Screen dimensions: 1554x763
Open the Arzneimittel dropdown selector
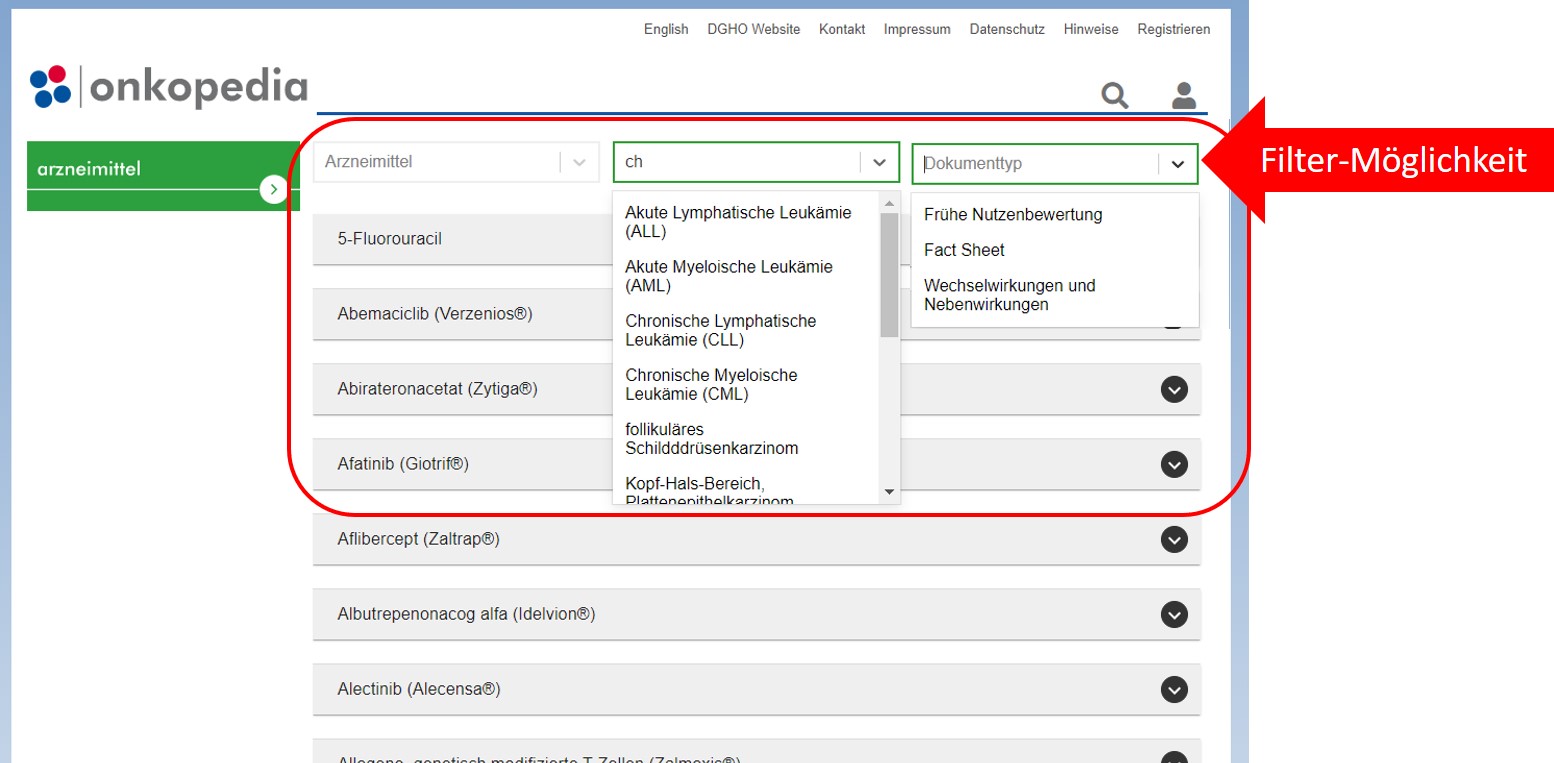click(x=578, y=162)
